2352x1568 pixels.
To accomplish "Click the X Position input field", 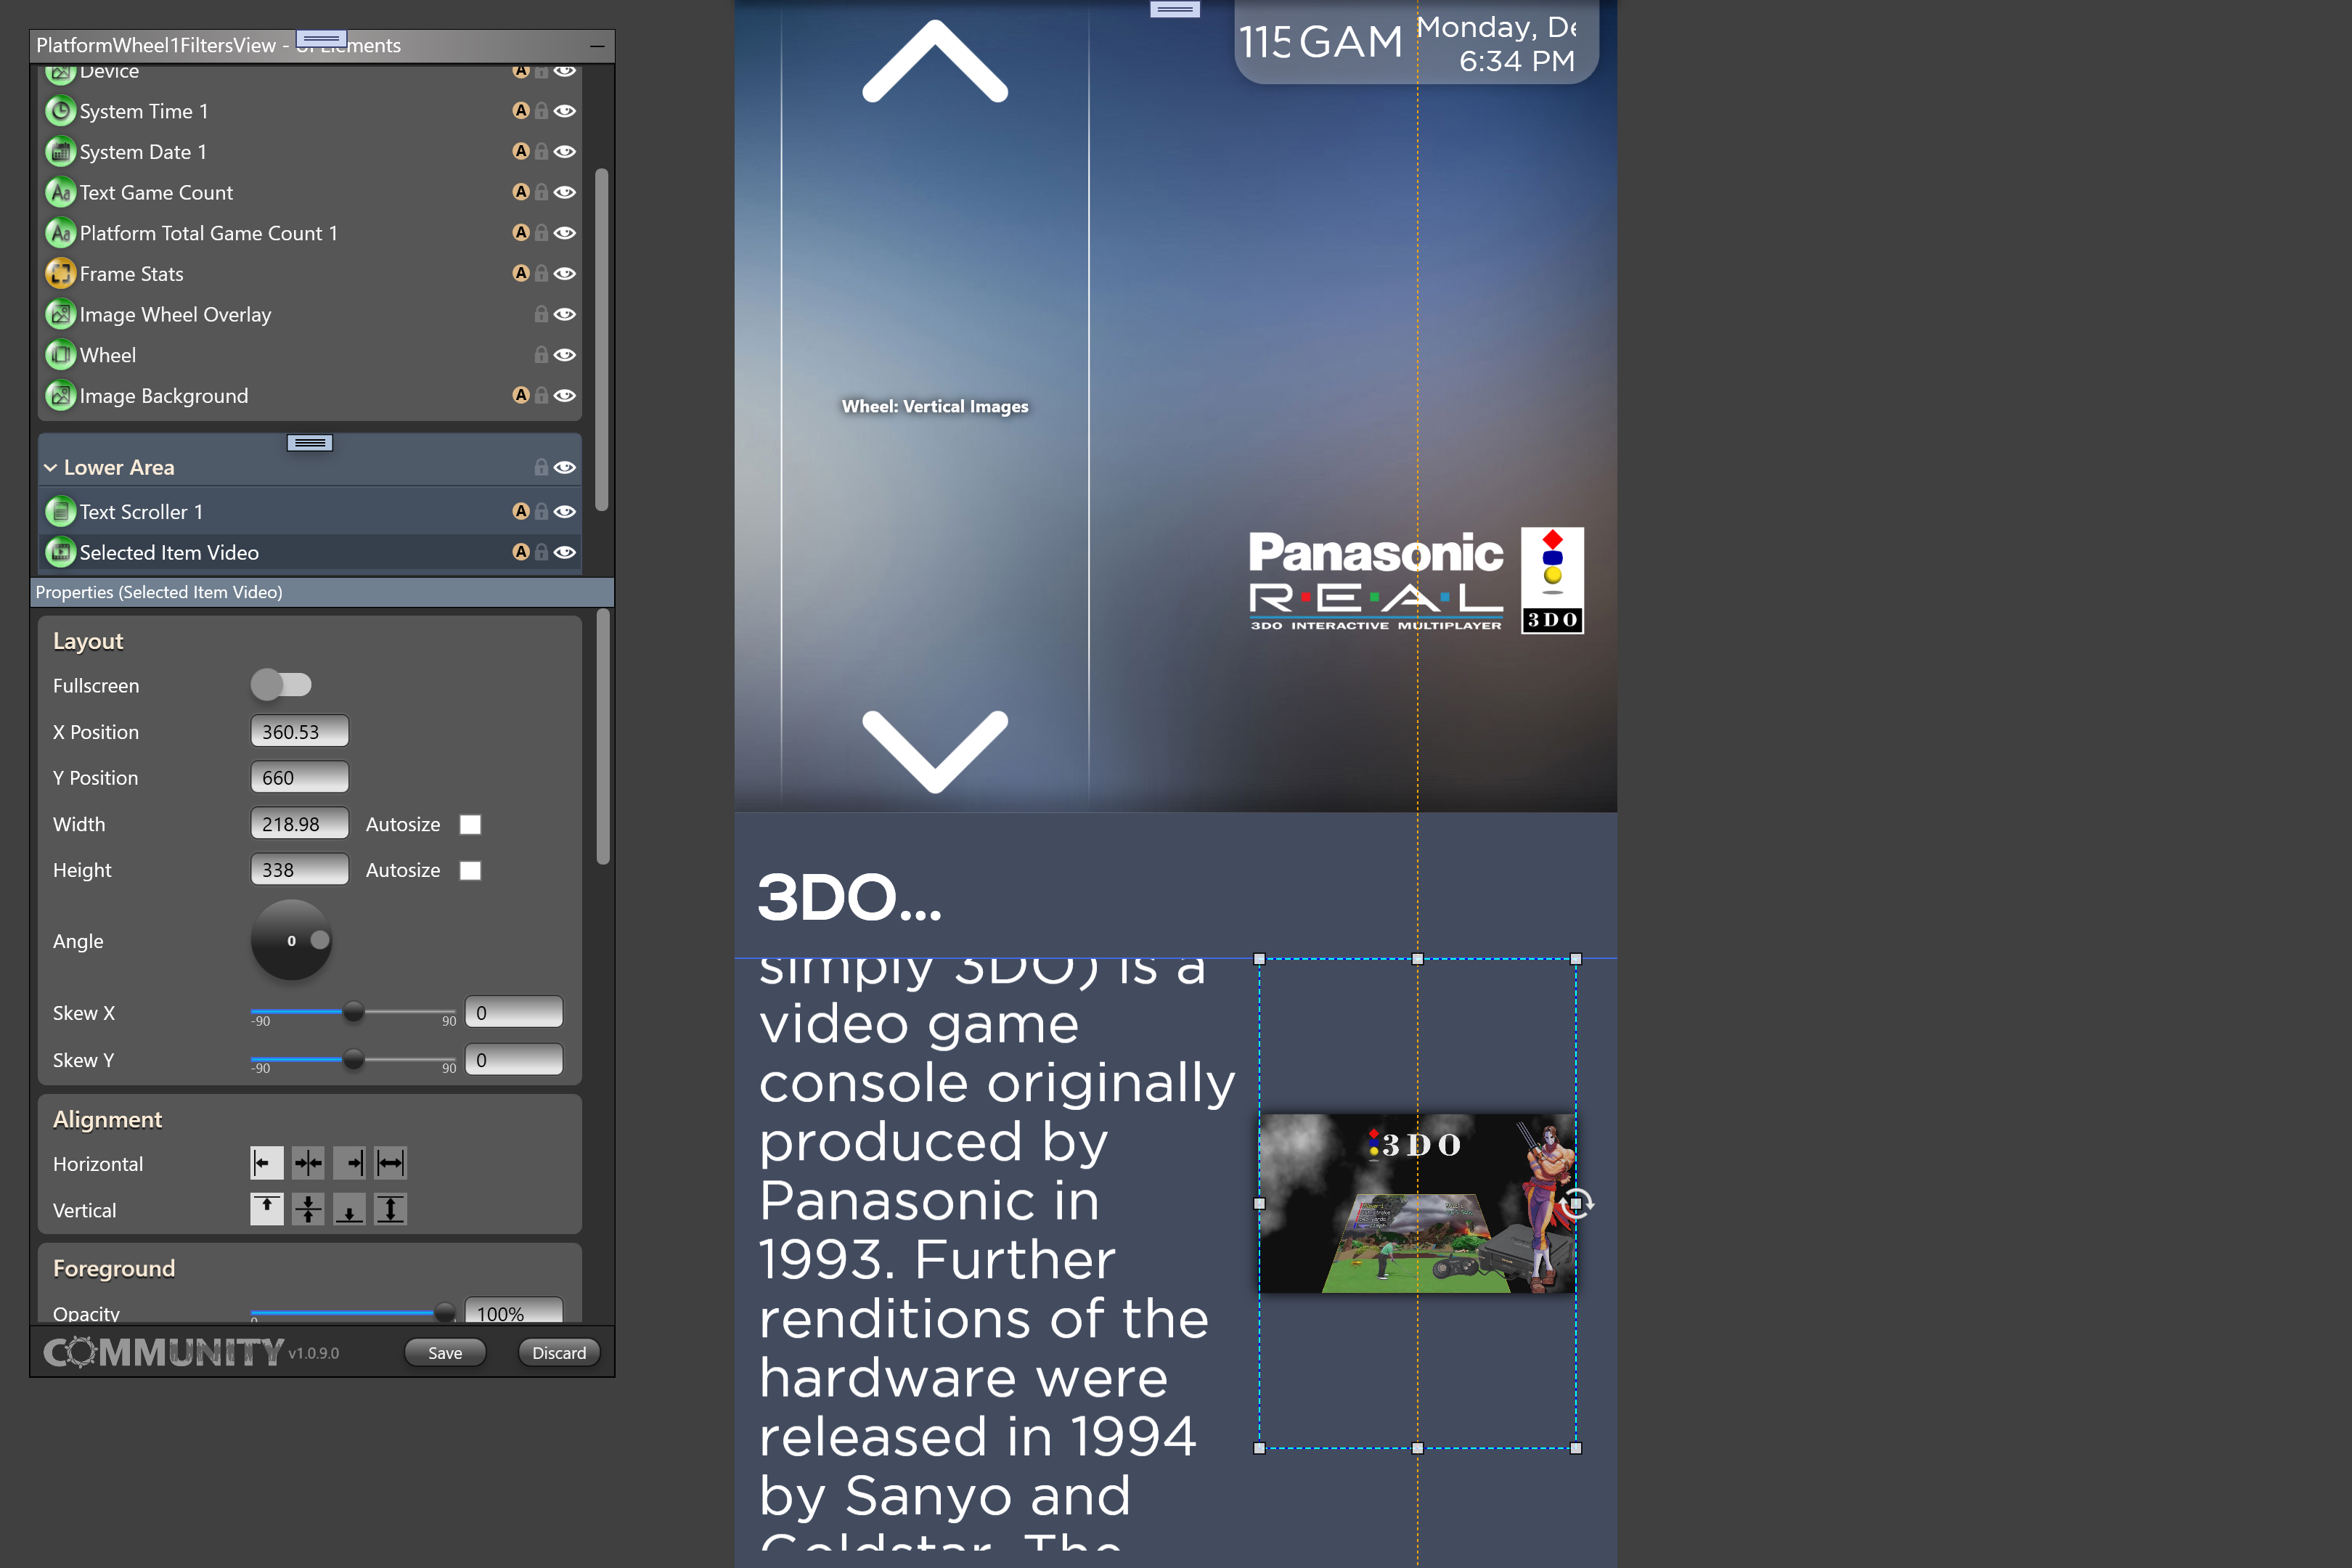I will click(x=299, y=731).
